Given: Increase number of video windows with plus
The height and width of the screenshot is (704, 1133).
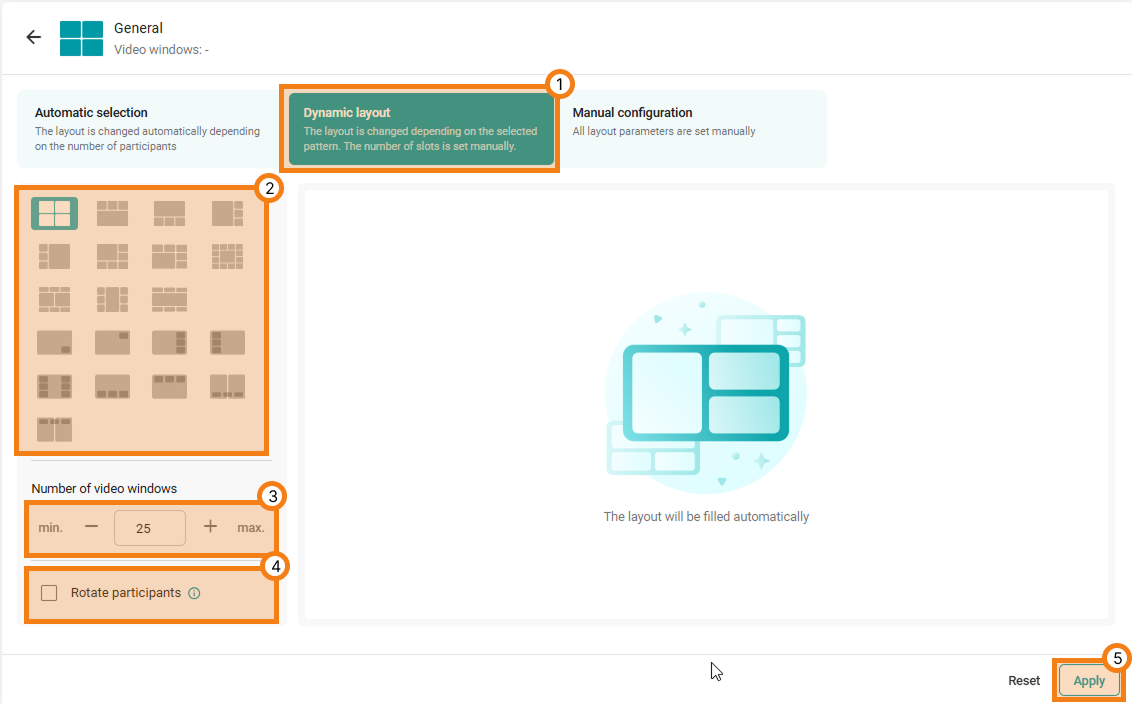Looking at the screenshot, I should [x=208, y=527].
